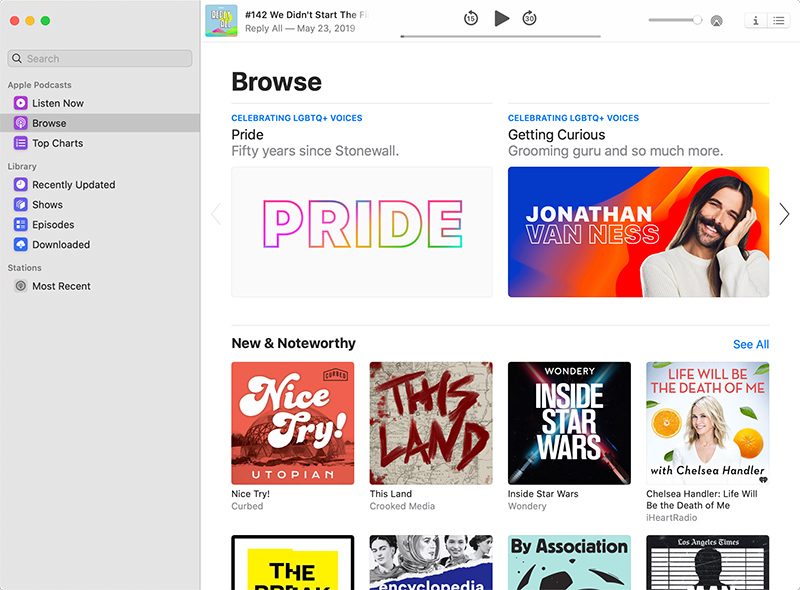The image size is (800, 590).
Task: Click 'This Land' title text
Action: click(391, 494)
